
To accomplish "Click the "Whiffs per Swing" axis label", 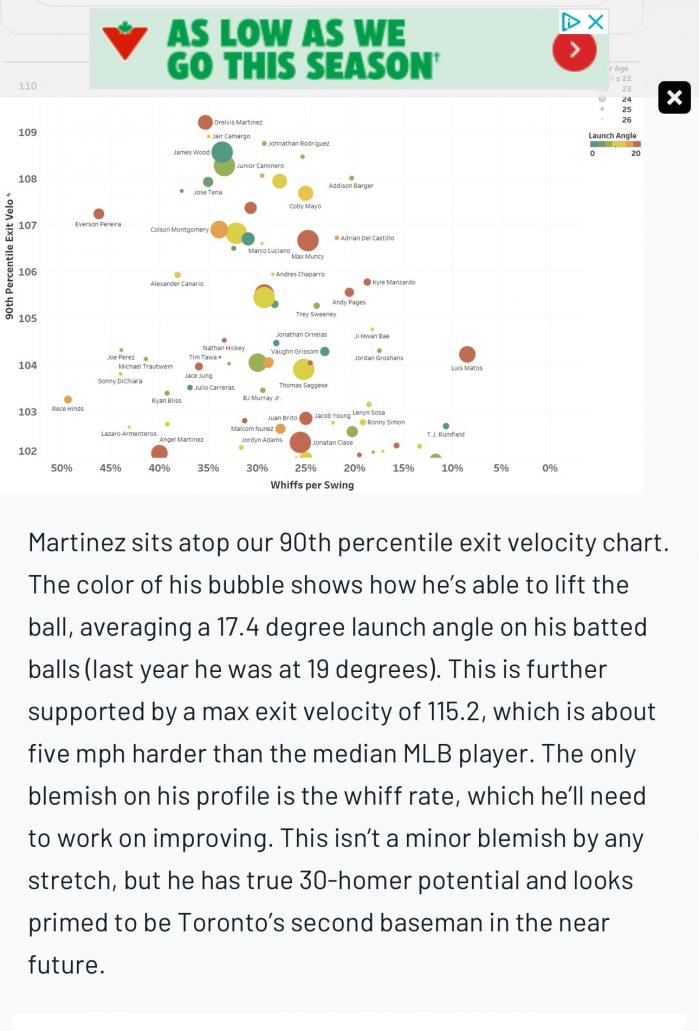I will [312, 485].
